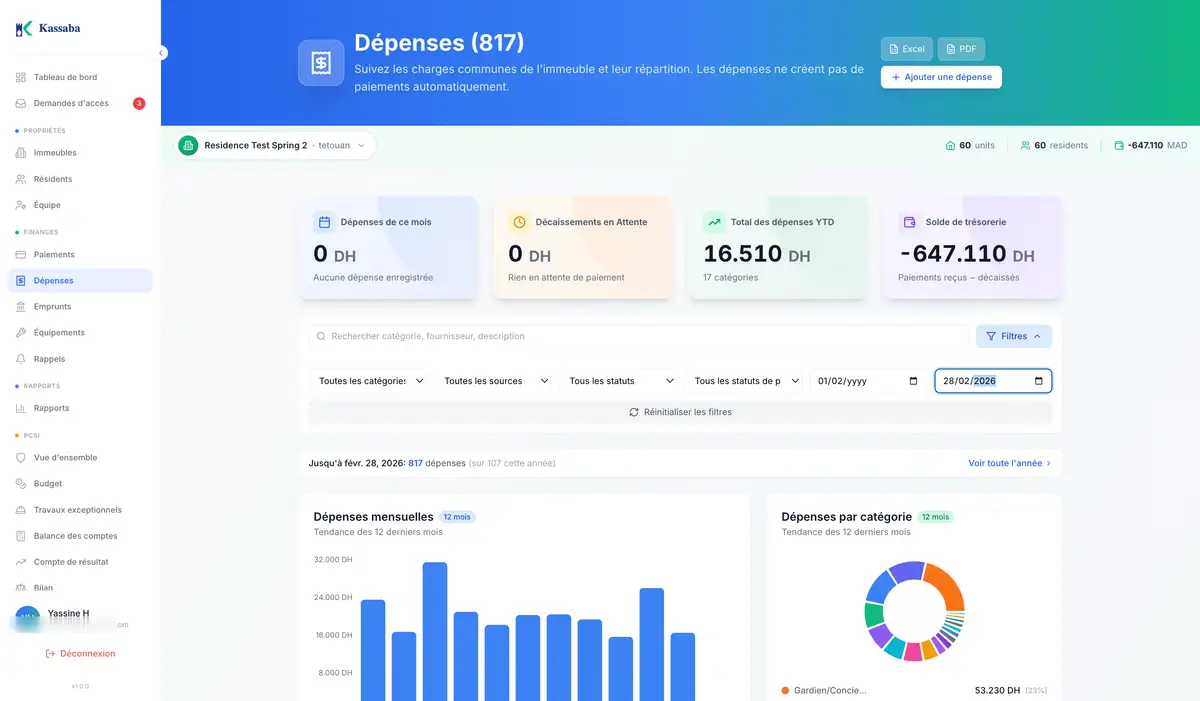1200x701 pixels.
Task: Click the expense search input field
Action: 640,337
